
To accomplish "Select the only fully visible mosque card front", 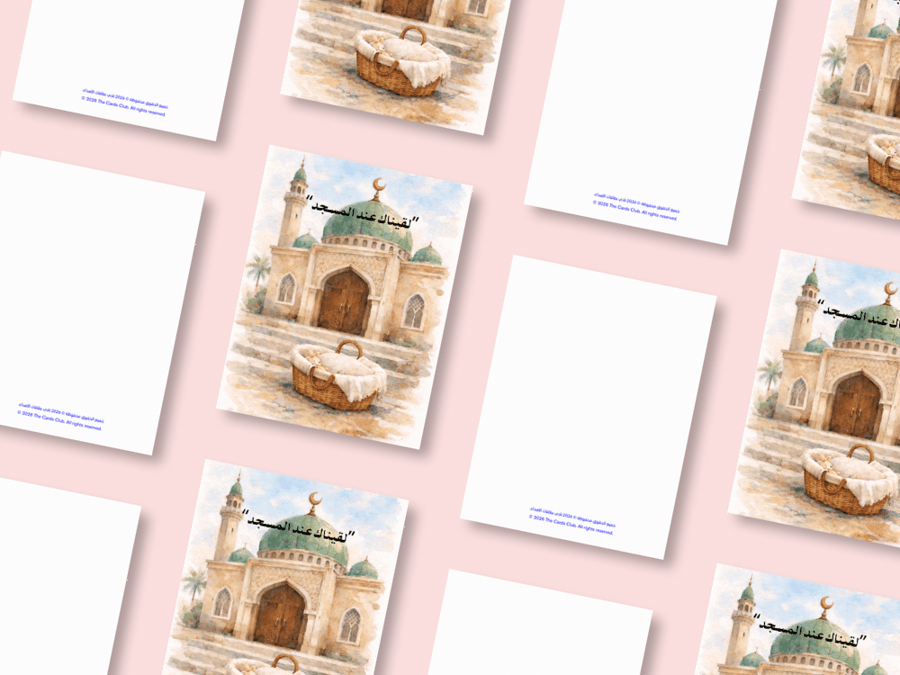I will click(x=344, y=297).
